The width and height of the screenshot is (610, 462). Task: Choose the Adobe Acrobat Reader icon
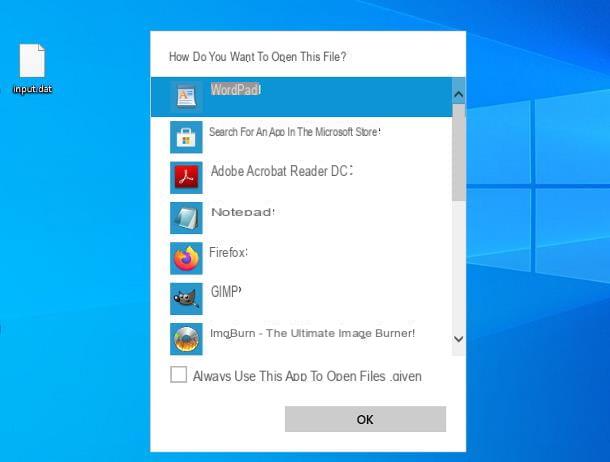click(x=186, y=177)
